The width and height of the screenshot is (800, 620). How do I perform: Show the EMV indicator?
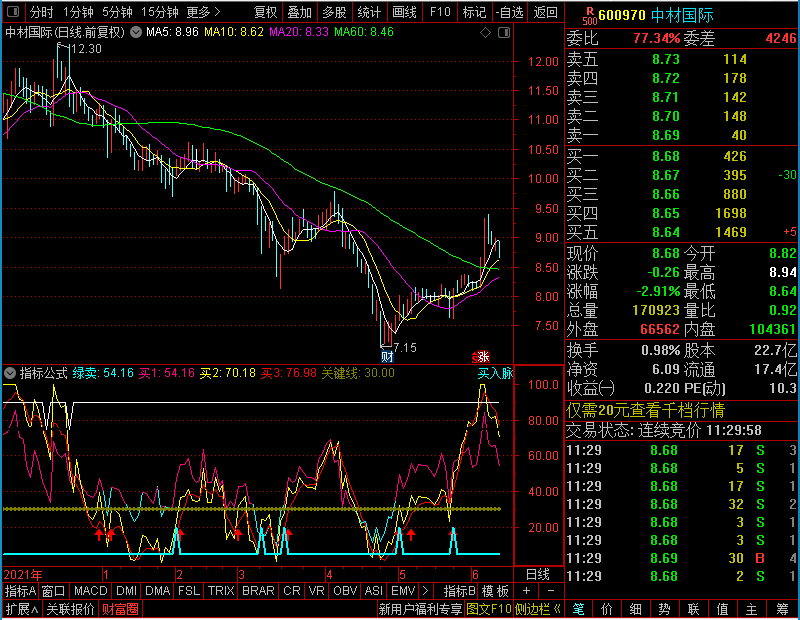403,591
